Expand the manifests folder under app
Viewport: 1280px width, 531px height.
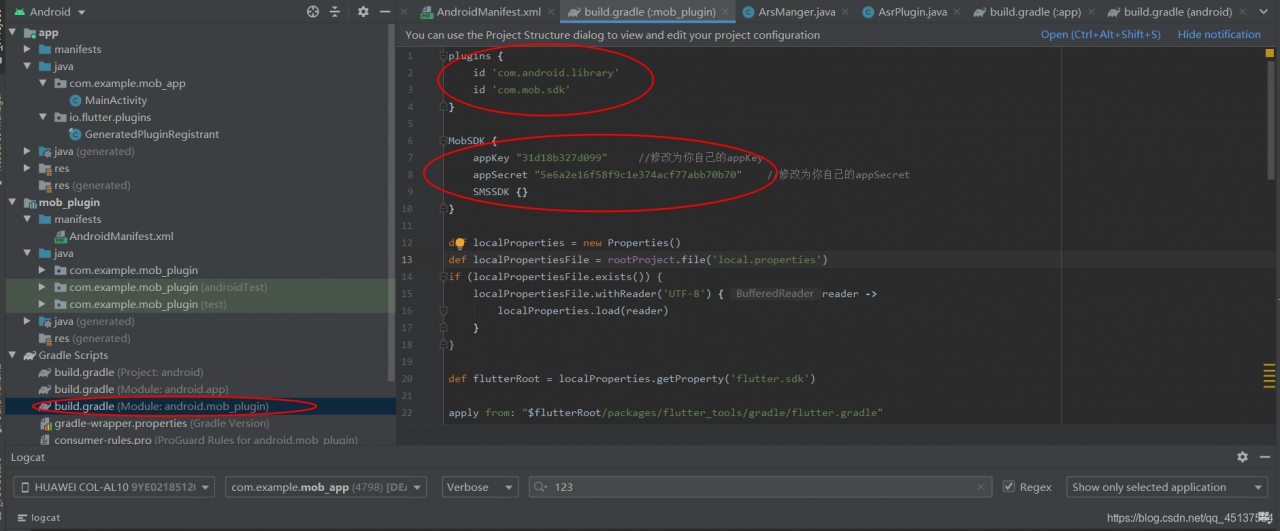27,49
